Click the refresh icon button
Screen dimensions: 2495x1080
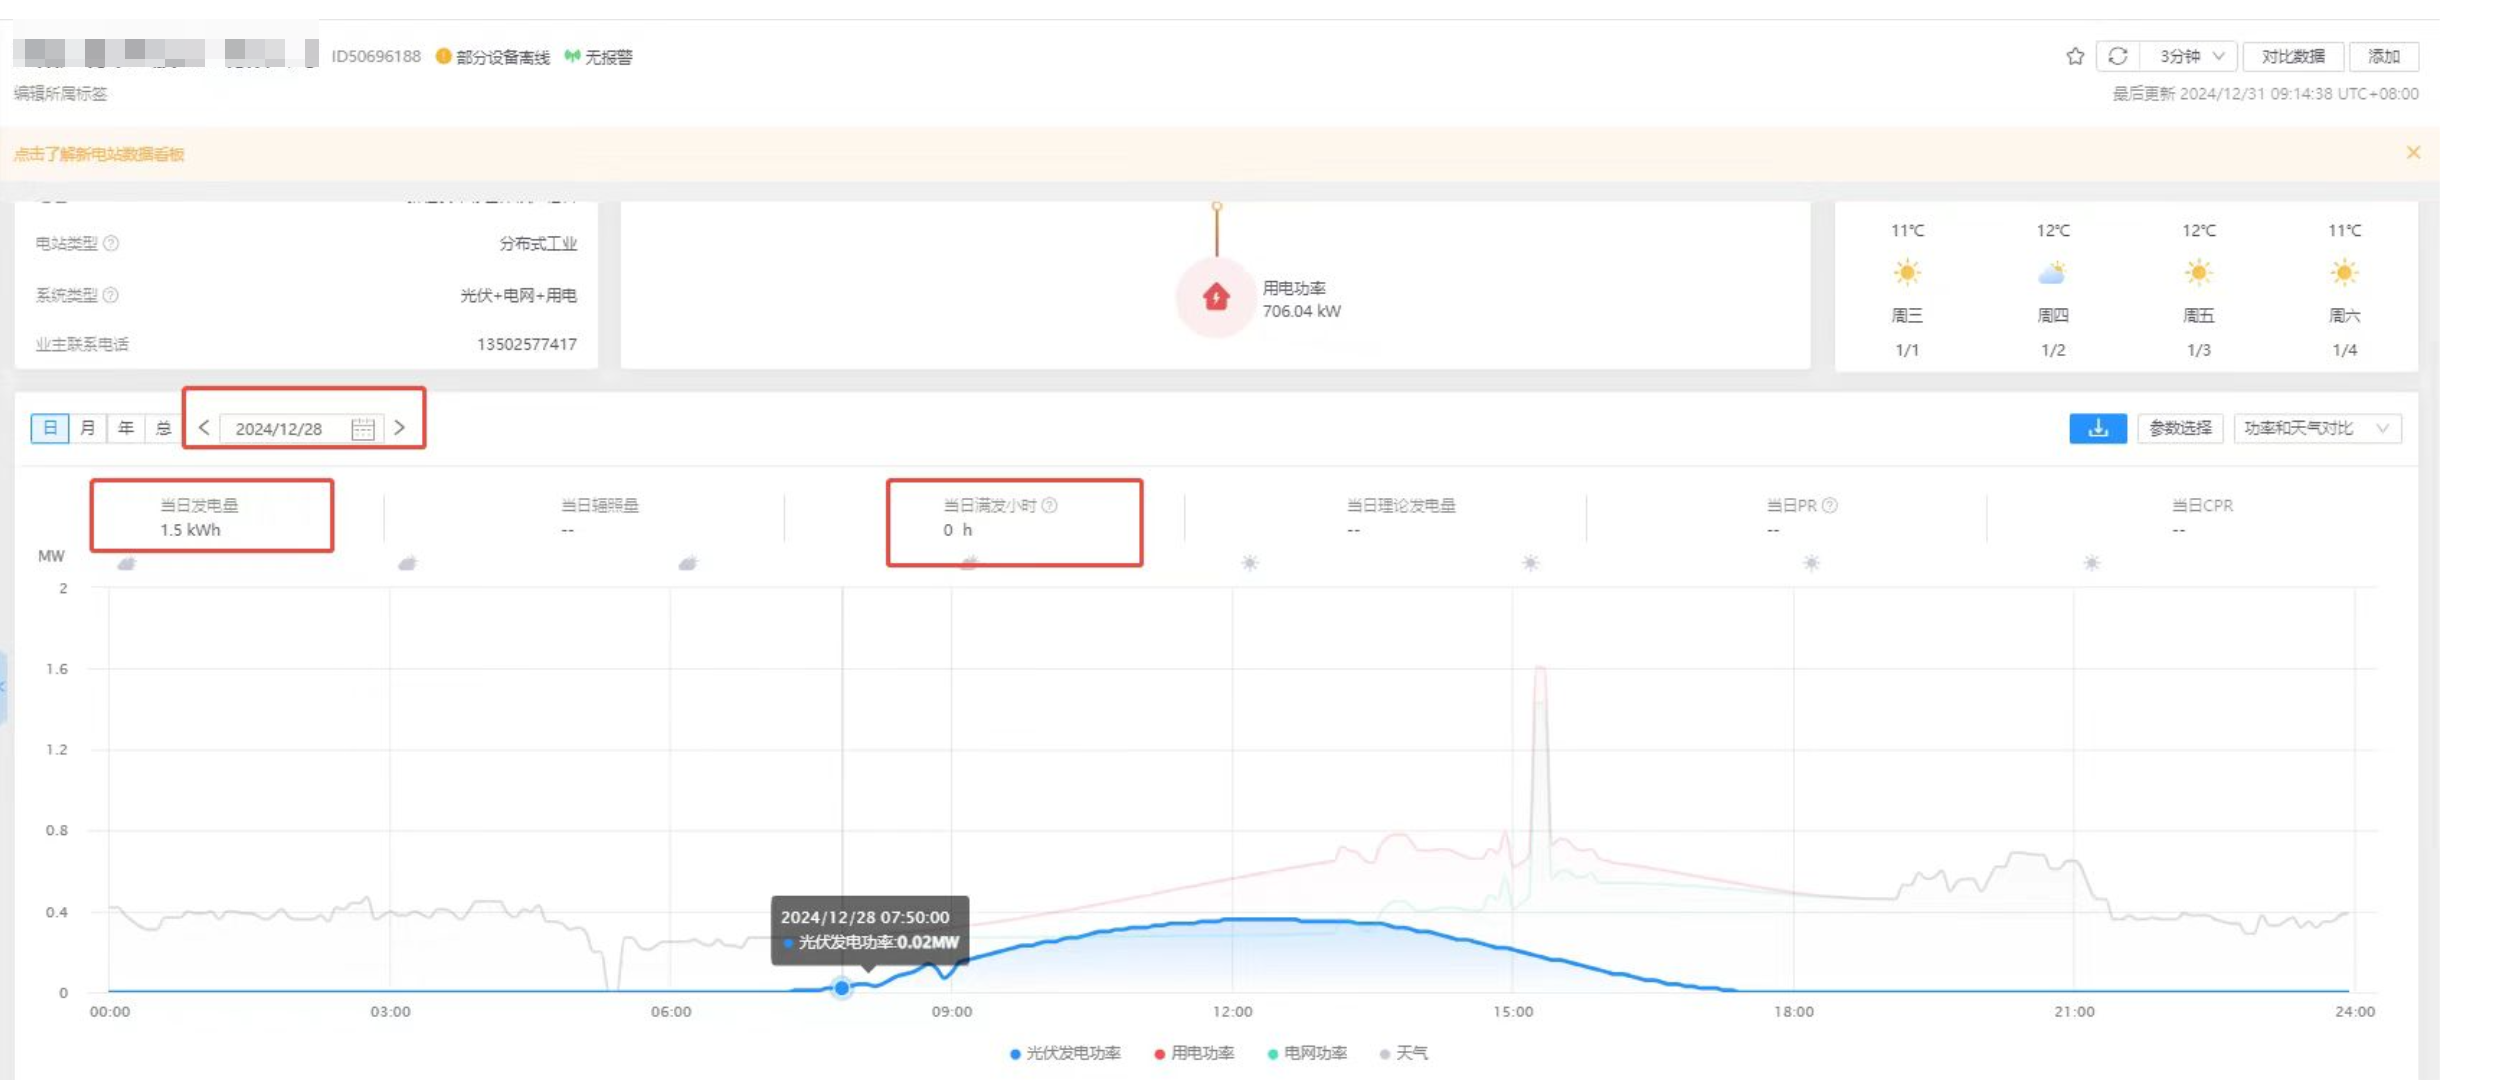point(2117,56)
